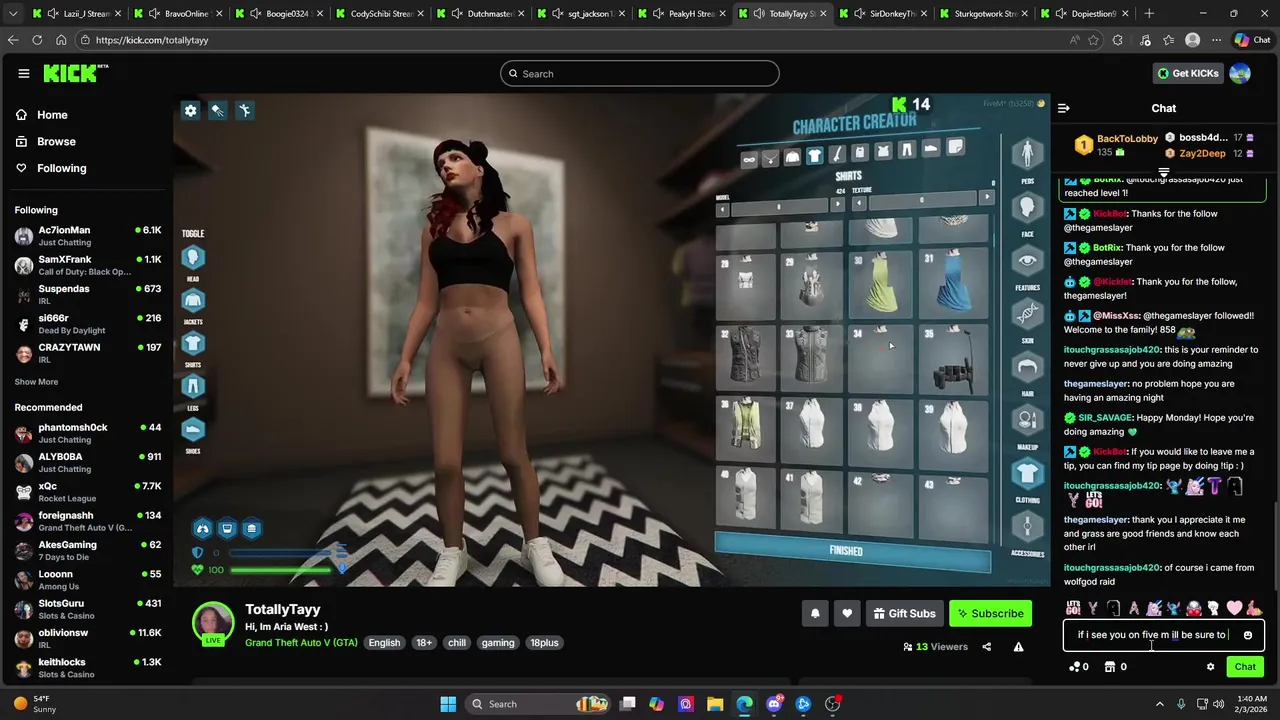The width and height of the screenshot is (1280, 720).
Task: Toggle the Legs clothing hexagon
Action: [x=193, y=386]
